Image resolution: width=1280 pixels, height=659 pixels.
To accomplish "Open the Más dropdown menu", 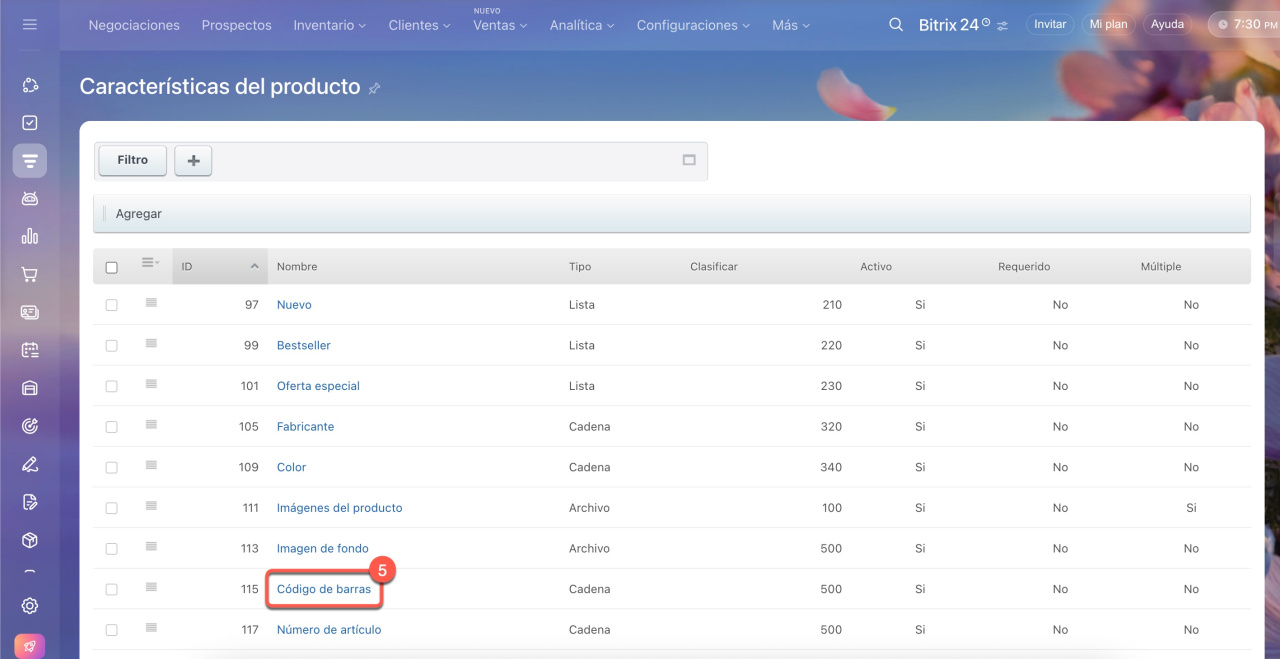I will tap(791, 25).
